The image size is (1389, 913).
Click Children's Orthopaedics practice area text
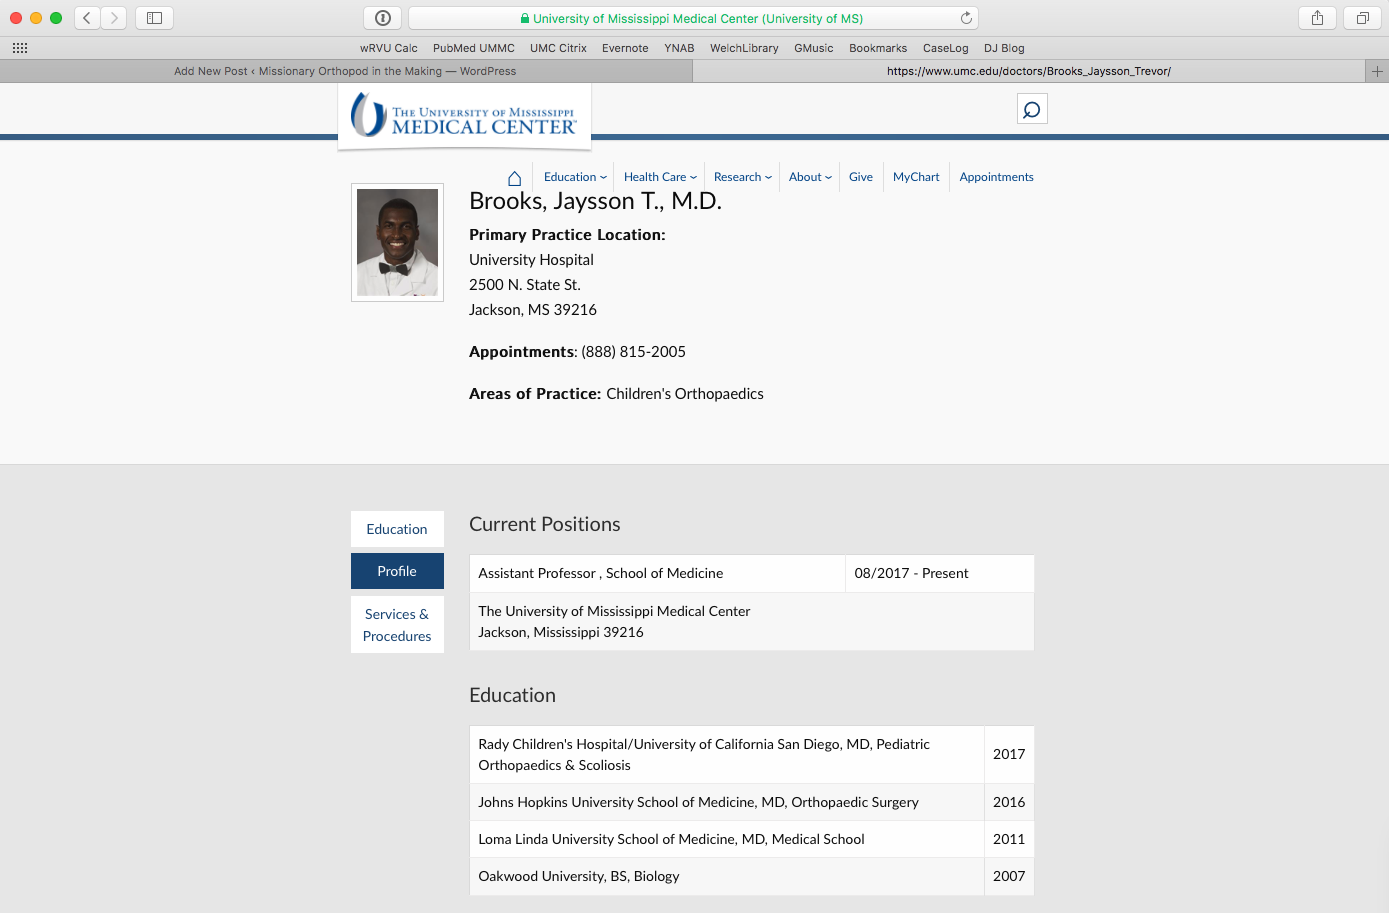click(685, 394)
